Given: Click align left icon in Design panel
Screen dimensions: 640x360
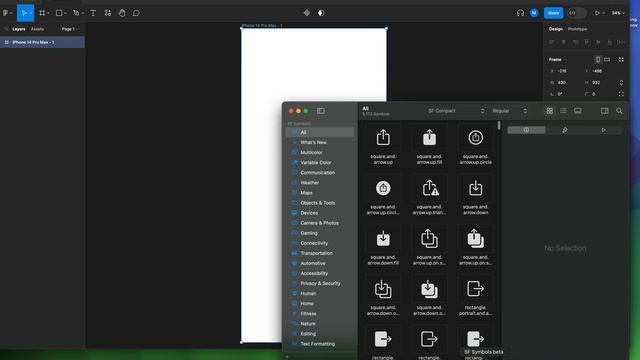Looking at the screenshot, I should tap(552, 42).
